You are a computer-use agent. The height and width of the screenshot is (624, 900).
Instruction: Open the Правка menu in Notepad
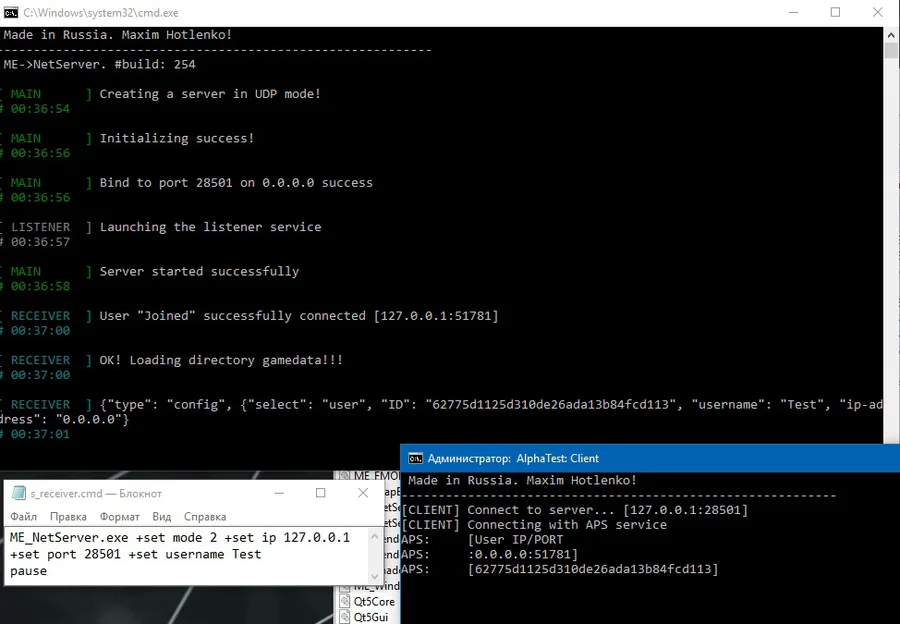click(68, 517)
